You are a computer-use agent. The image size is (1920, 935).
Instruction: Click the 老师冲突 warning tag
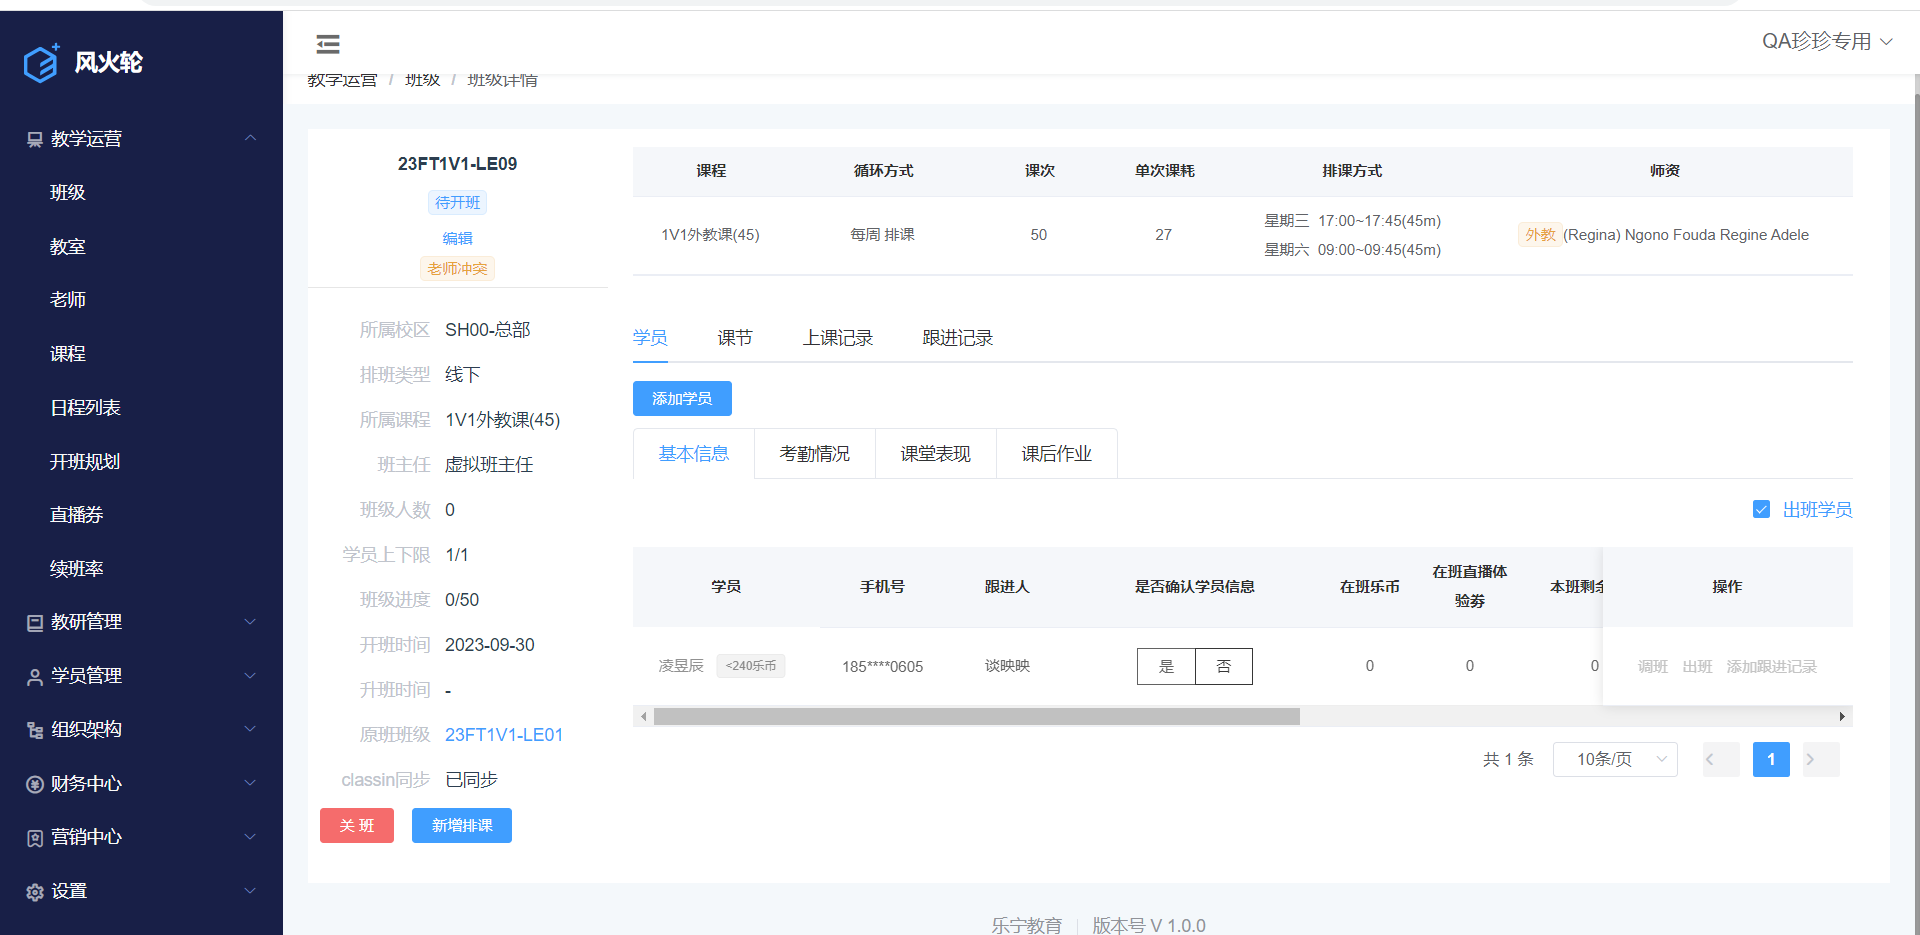(458, 269)
